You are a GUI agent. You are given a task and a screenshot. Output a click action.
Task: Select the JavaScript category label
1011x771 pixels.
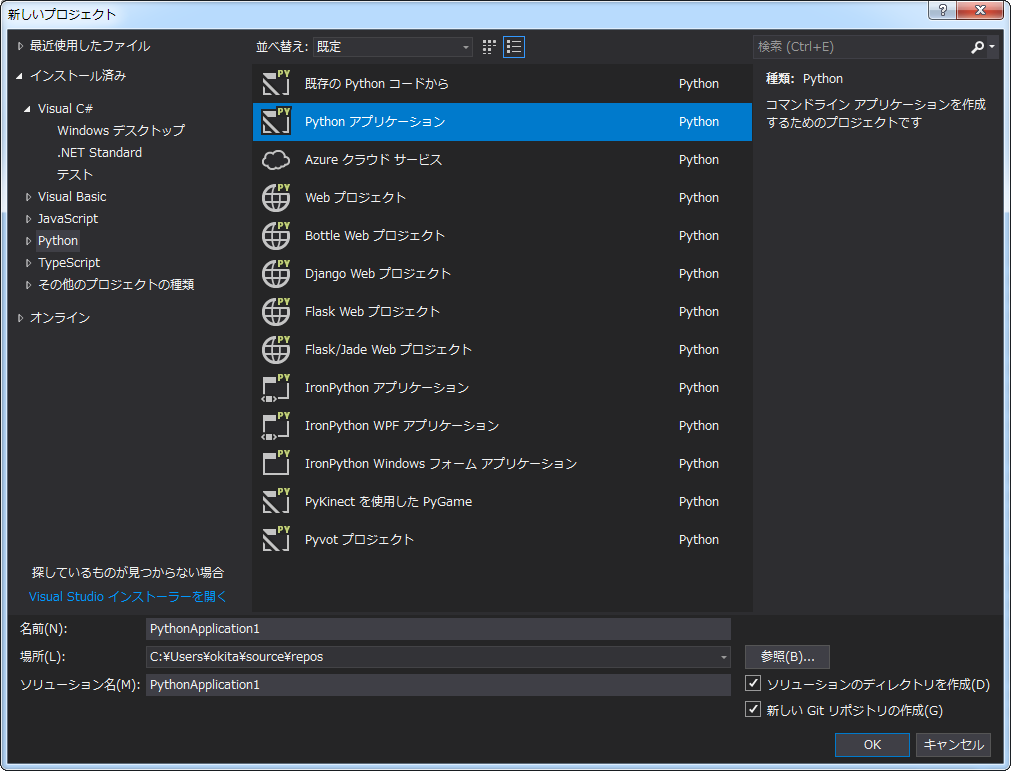[68, 219]
